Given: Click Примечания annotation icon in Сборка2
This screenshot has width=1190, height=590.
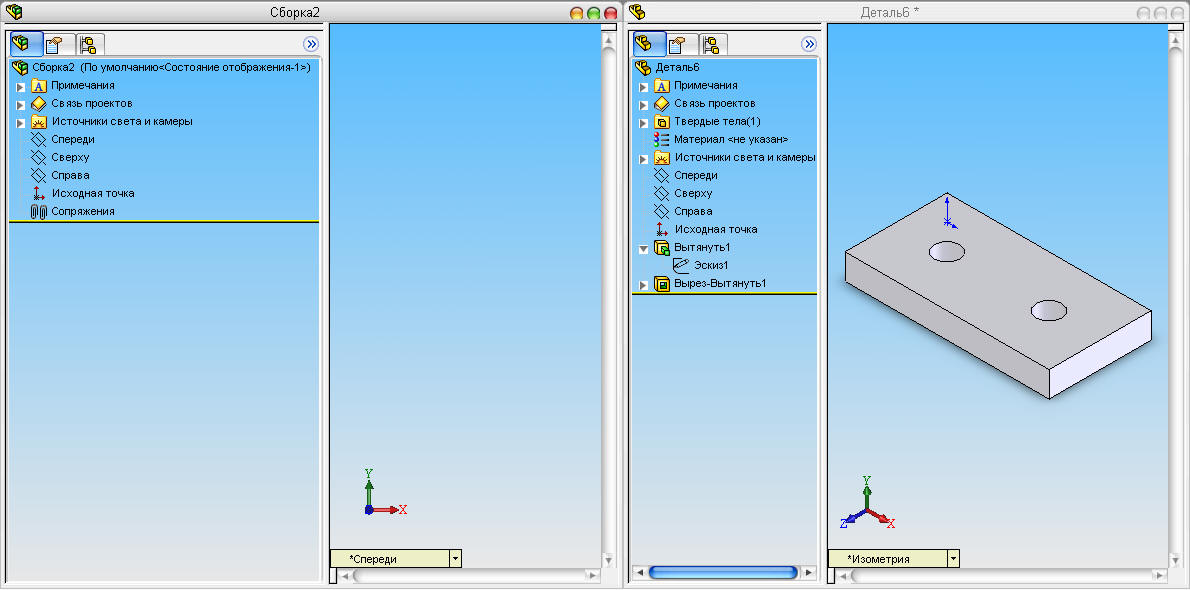Looking at the screenshot, I should click(39, 86).
